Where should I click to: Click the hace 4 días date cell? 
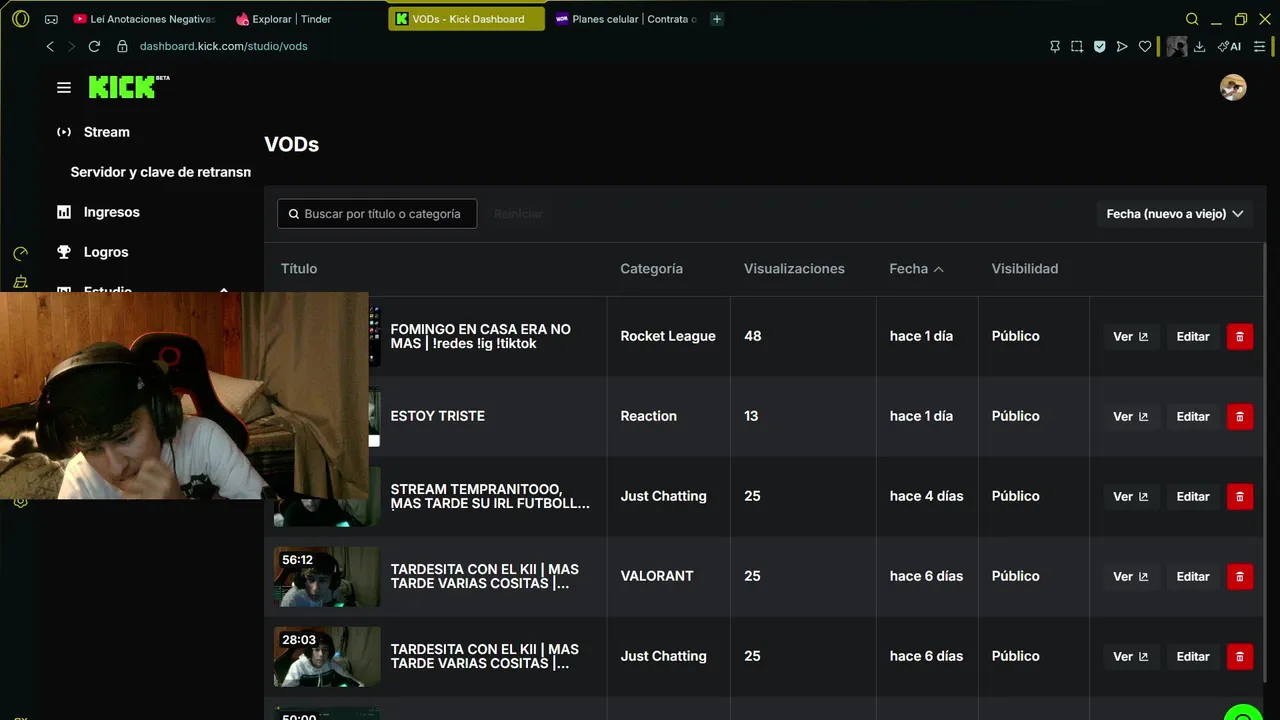click(x=926, y=496)
